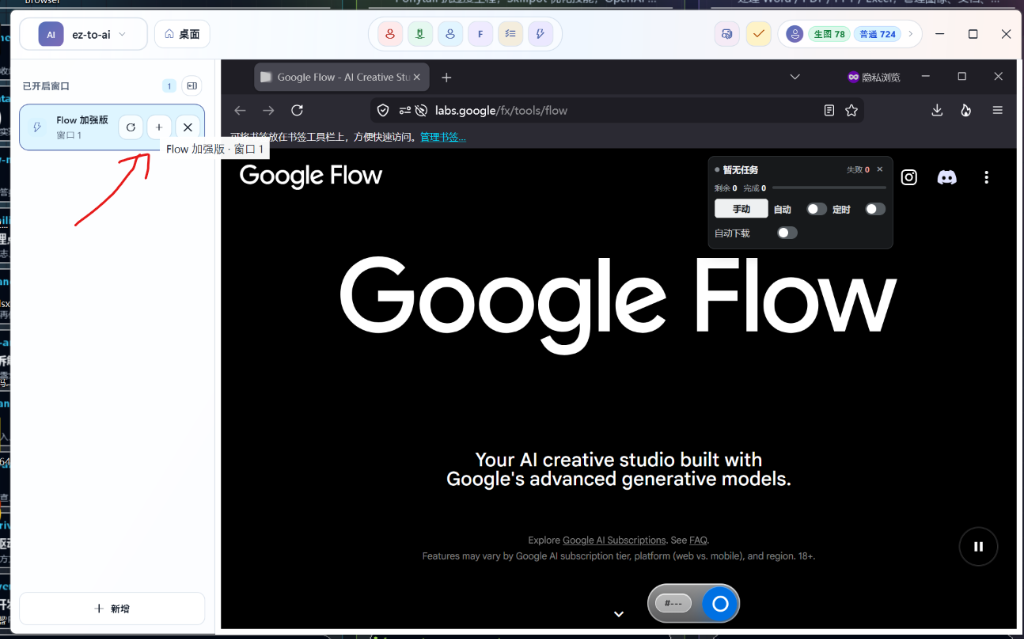Click the 剩余 0 counter

coord(726,188)
